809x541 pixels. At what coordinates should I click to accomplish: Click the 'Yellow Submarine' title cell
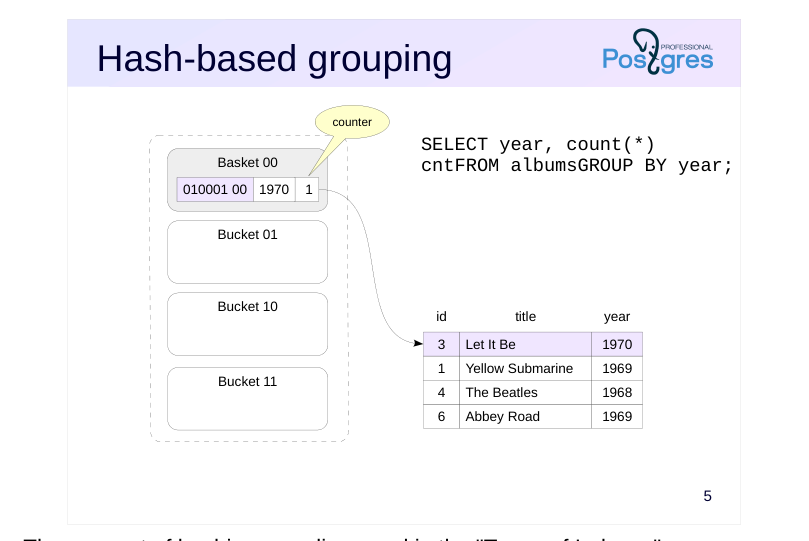click(x=525, y=369)
